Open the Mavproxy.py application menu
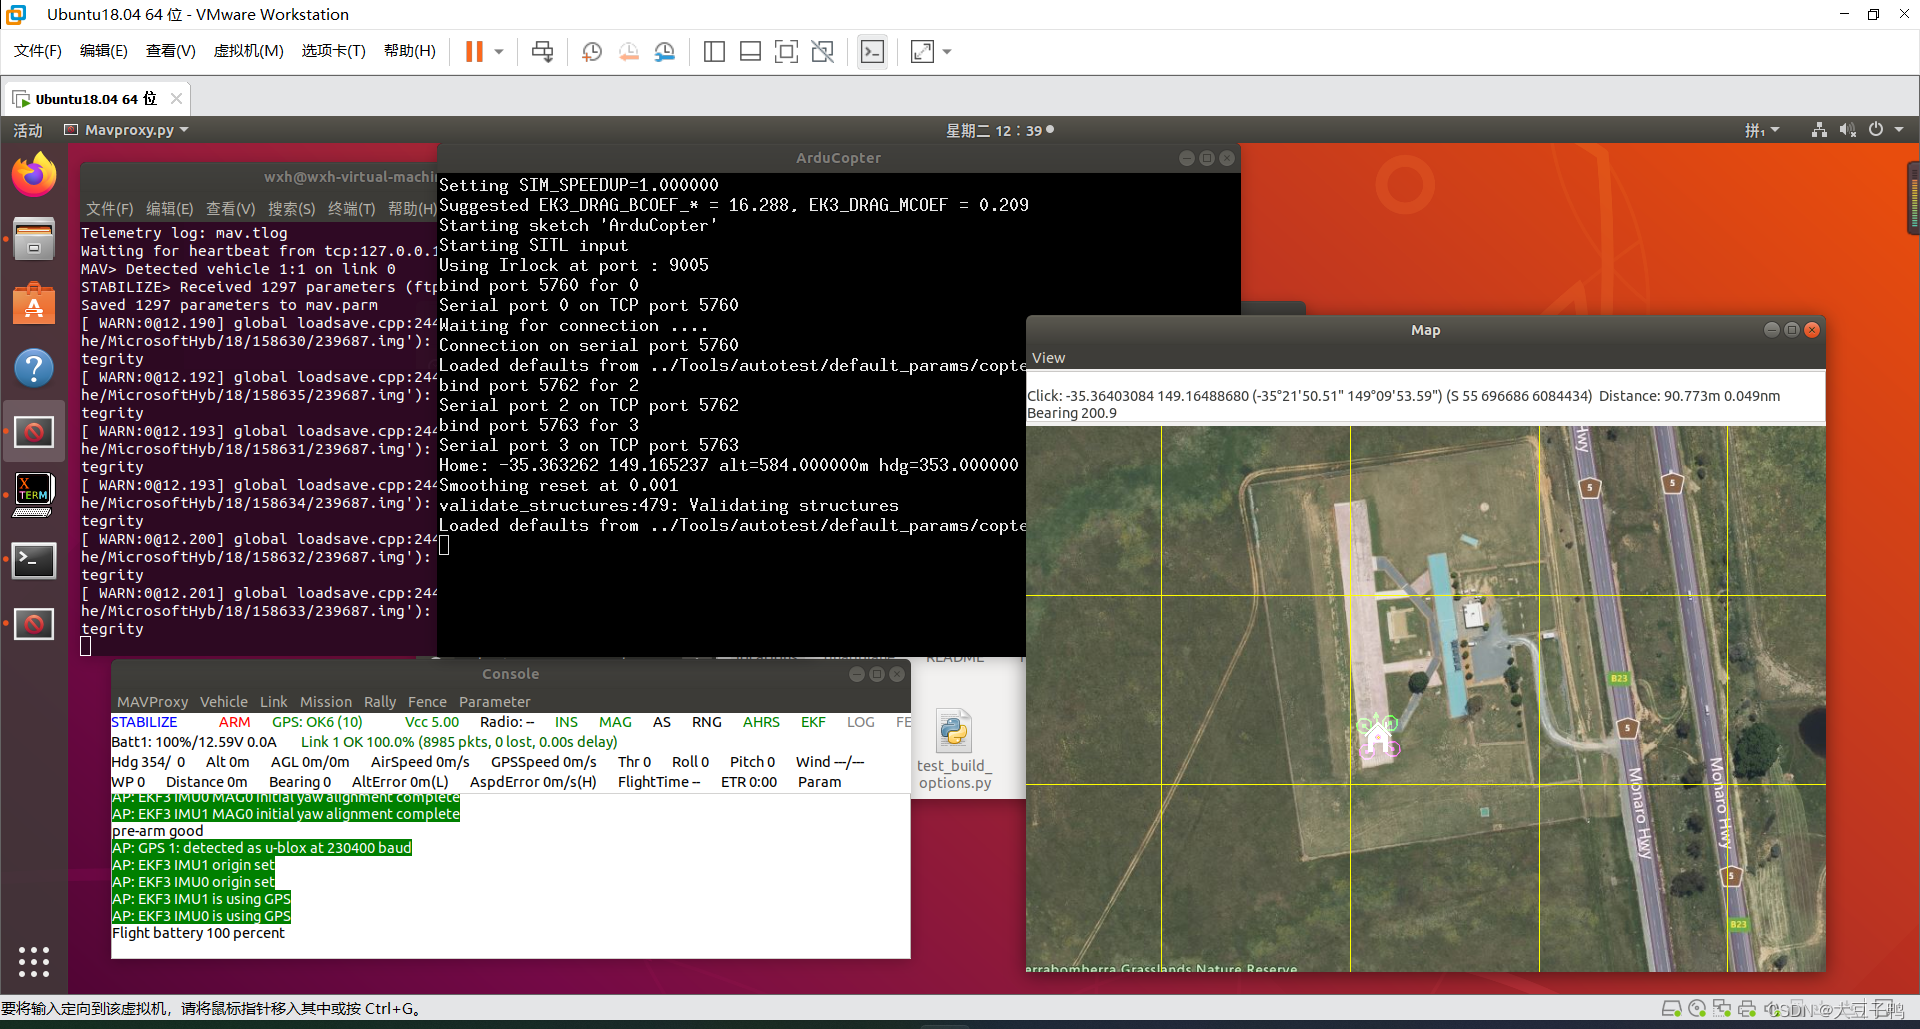The width and height of the screenshot is (1920, 1029). (x=126, y=130)
